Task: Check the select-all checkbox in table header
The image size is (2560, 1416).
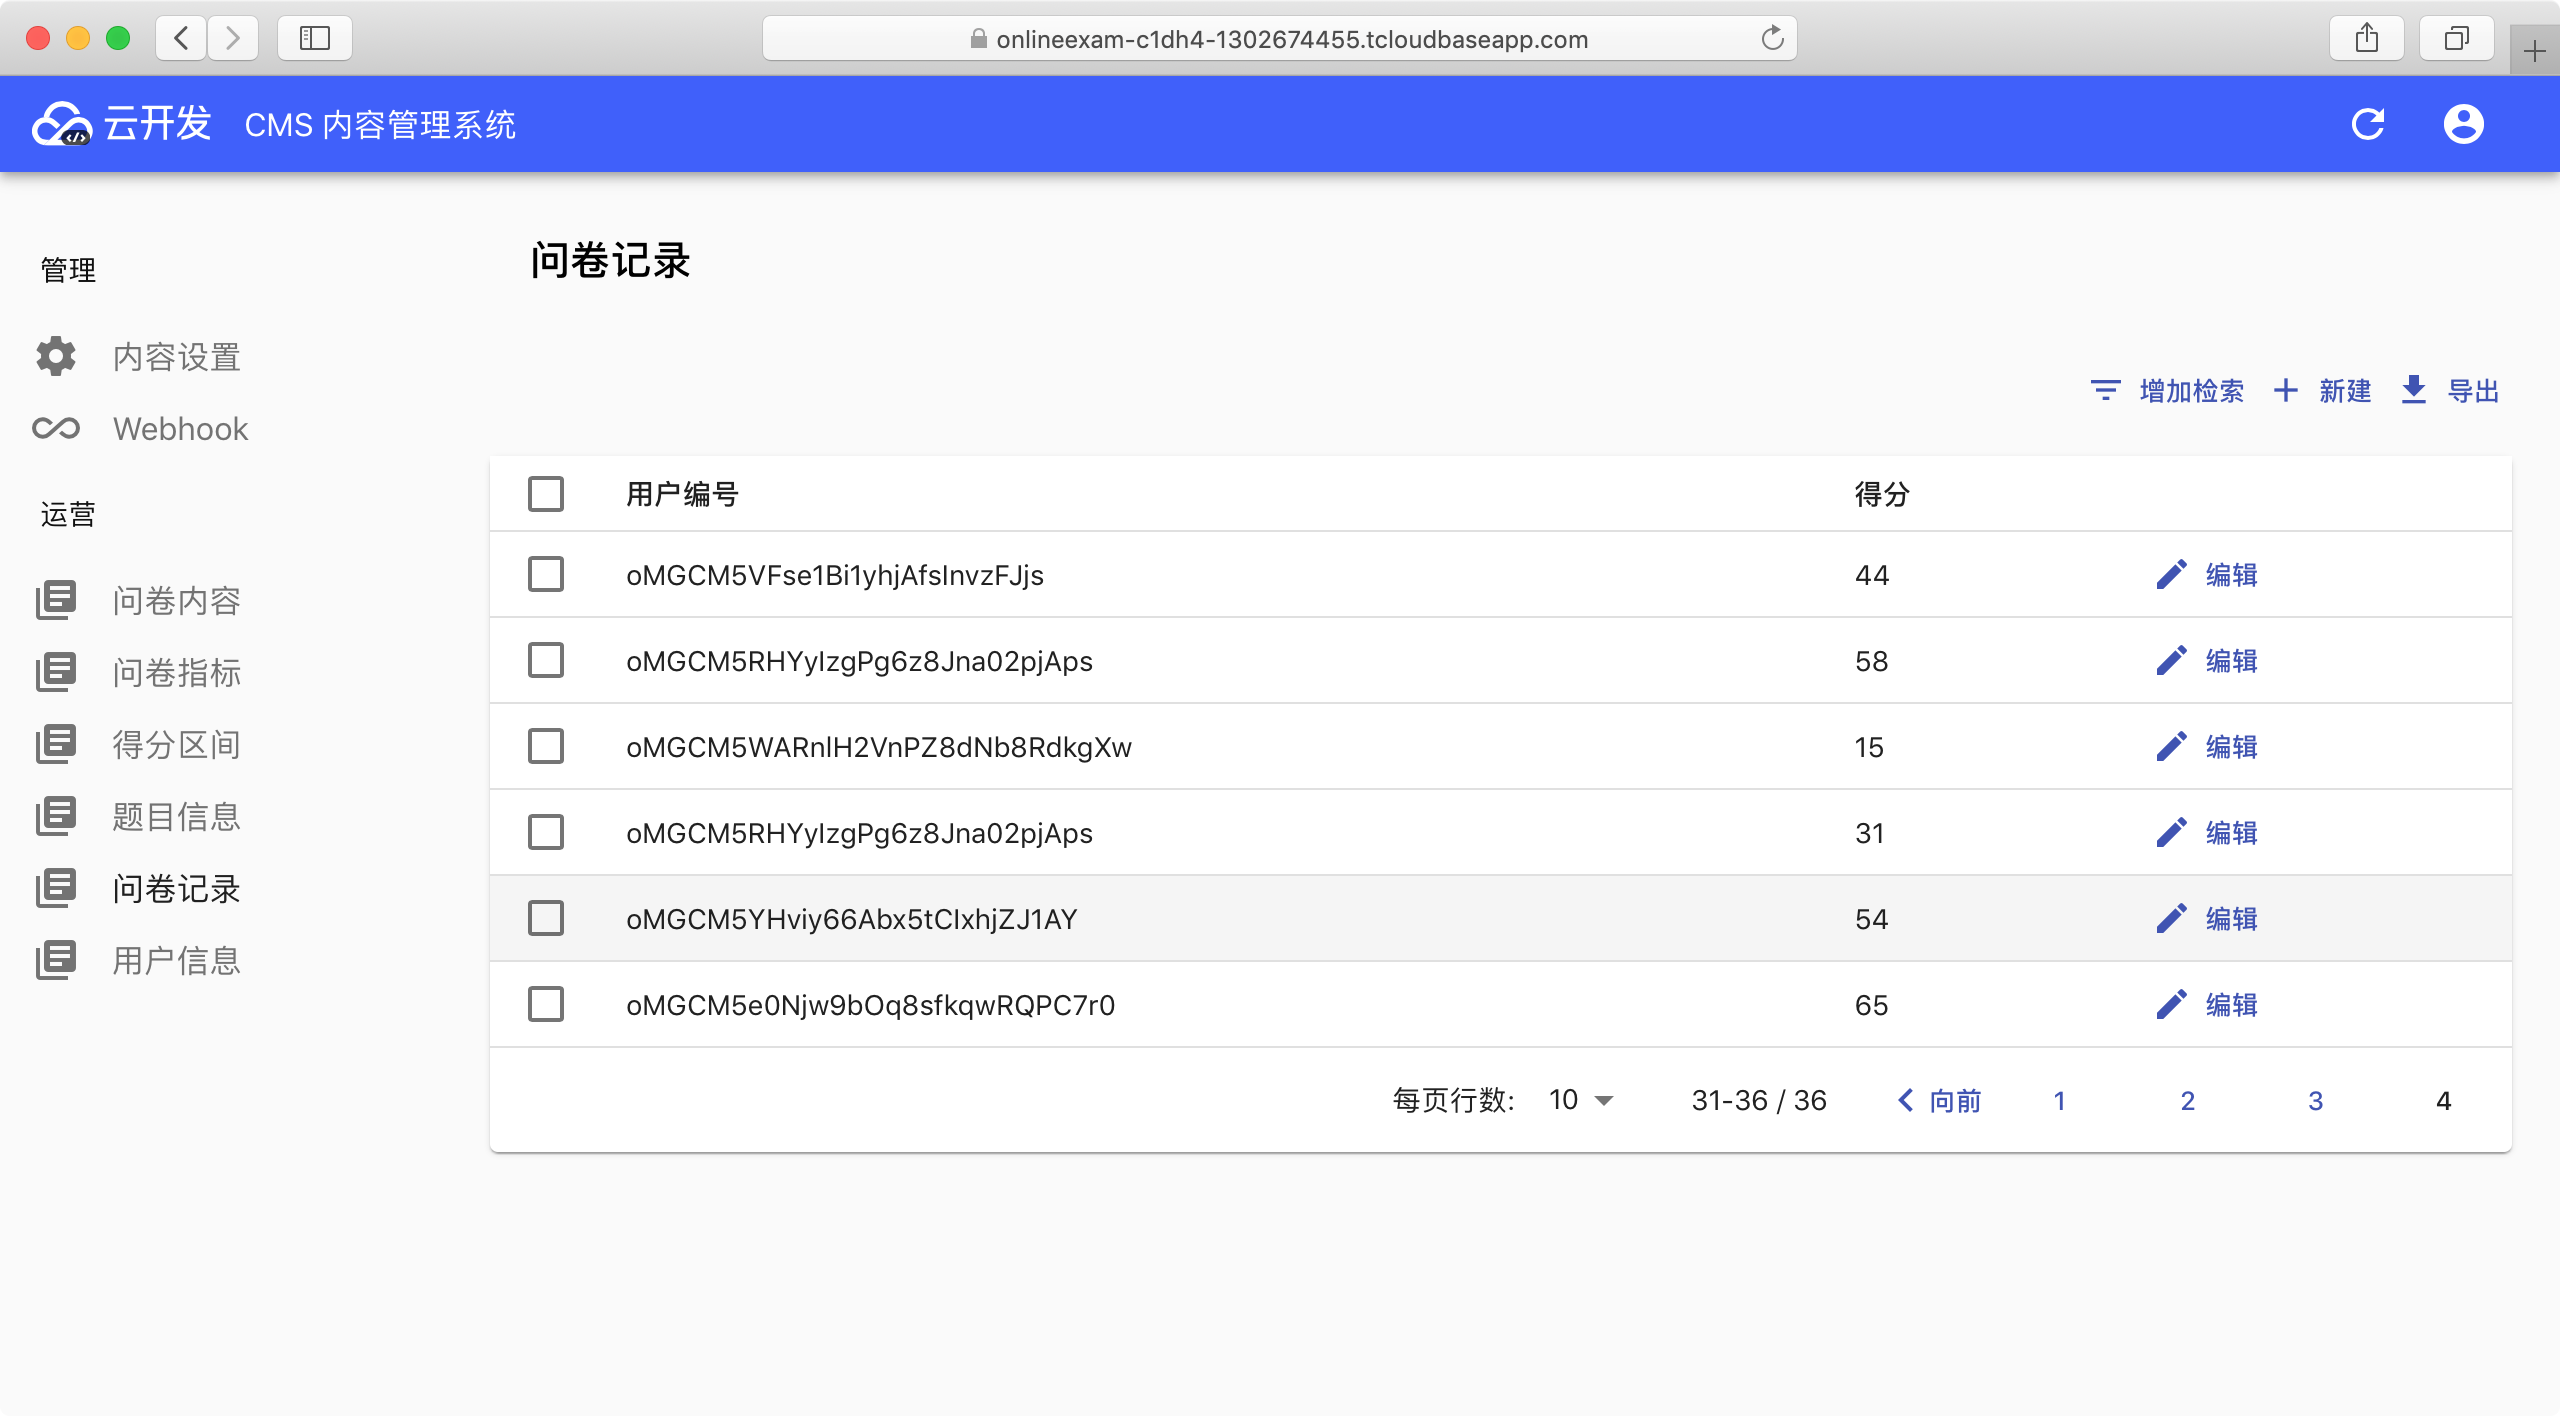Action: click(546, 494)
